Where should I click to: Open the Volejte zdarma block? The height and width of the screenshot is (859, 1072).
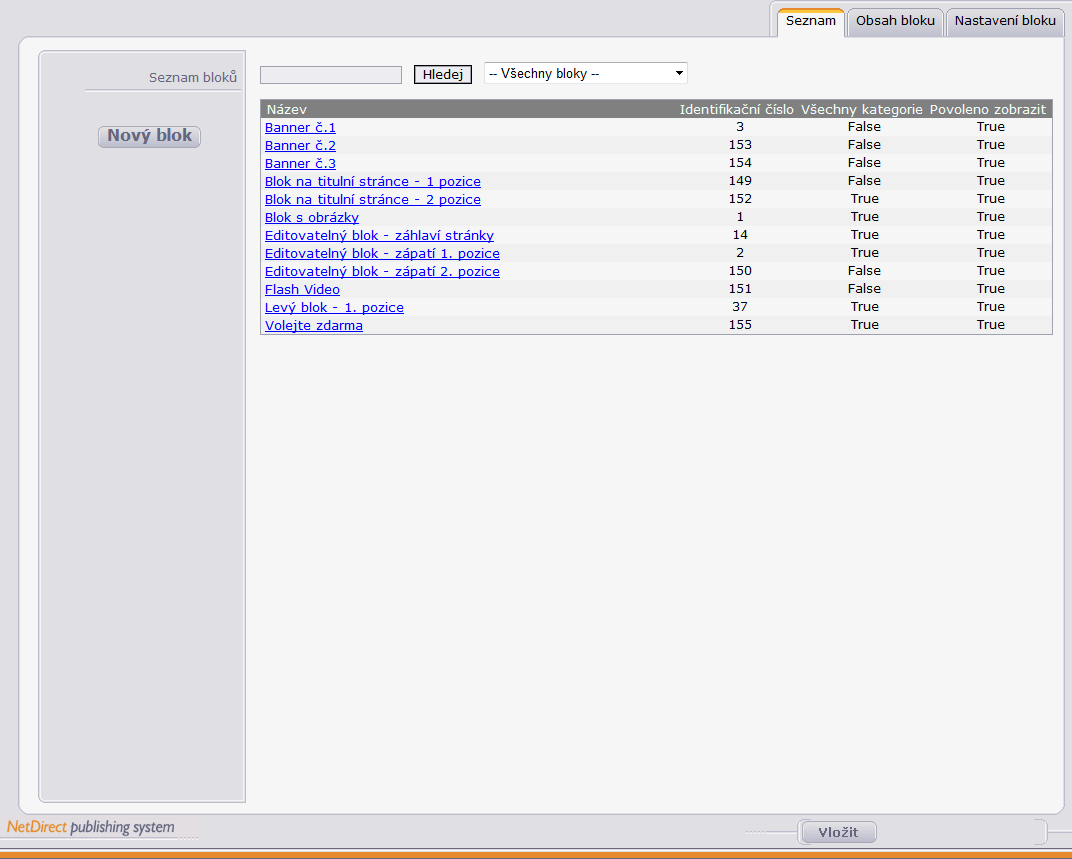coord(314,326)
